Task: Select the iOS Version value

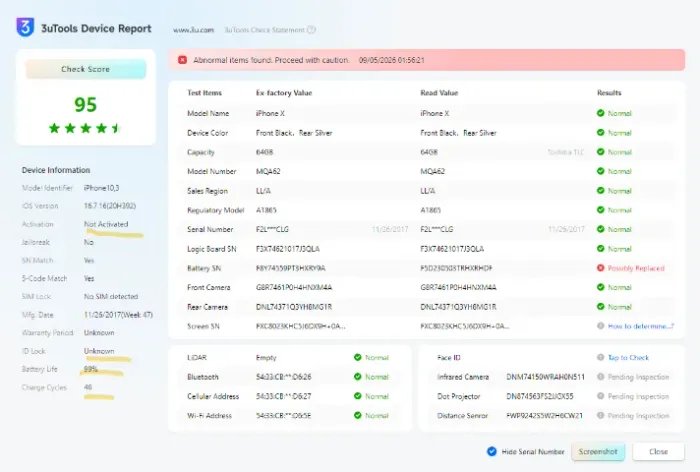Action: (110, 206)
